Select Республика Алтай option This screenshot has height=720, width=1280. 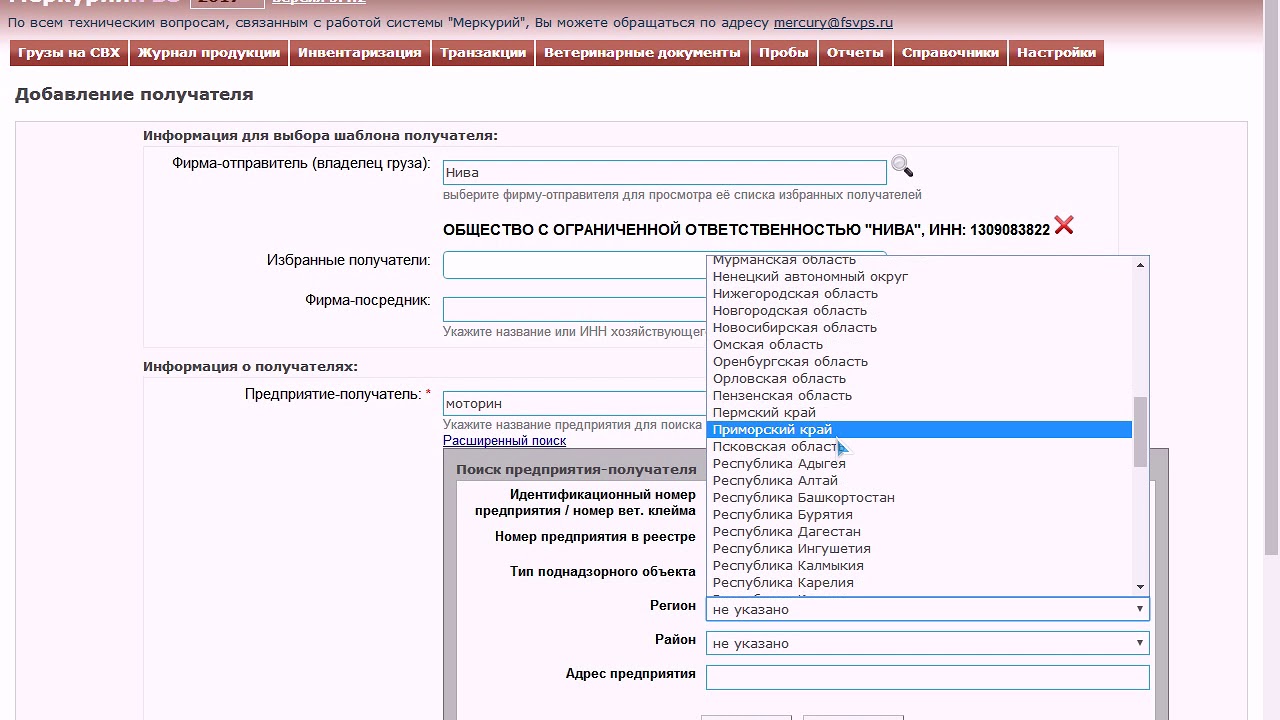click(x=919, y=480)
